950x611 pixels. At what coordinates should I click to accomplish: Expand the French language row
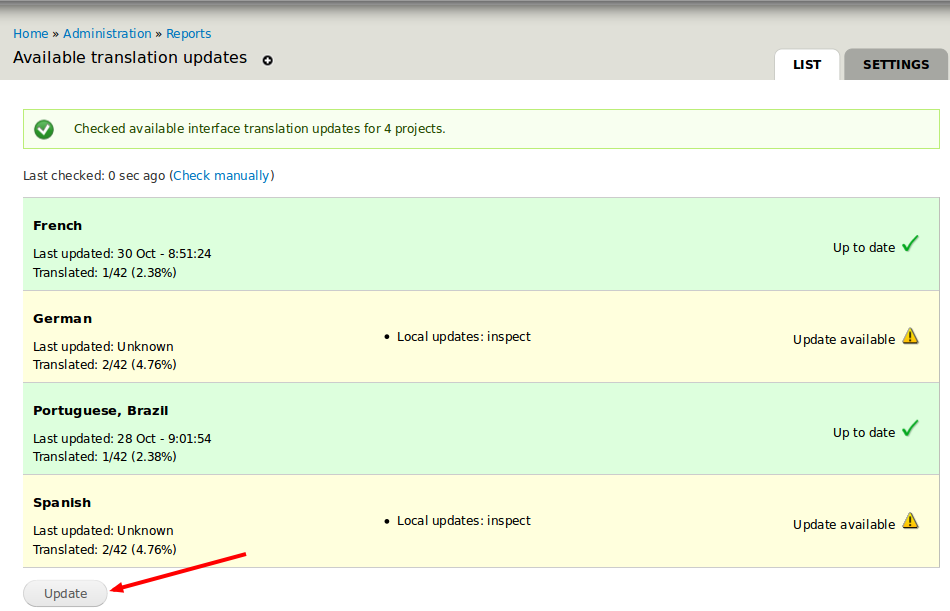tap(481, 244)
